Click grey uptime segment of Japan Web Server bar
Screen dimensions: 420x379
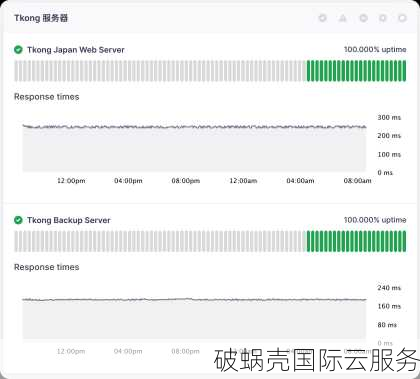[160, 71]
